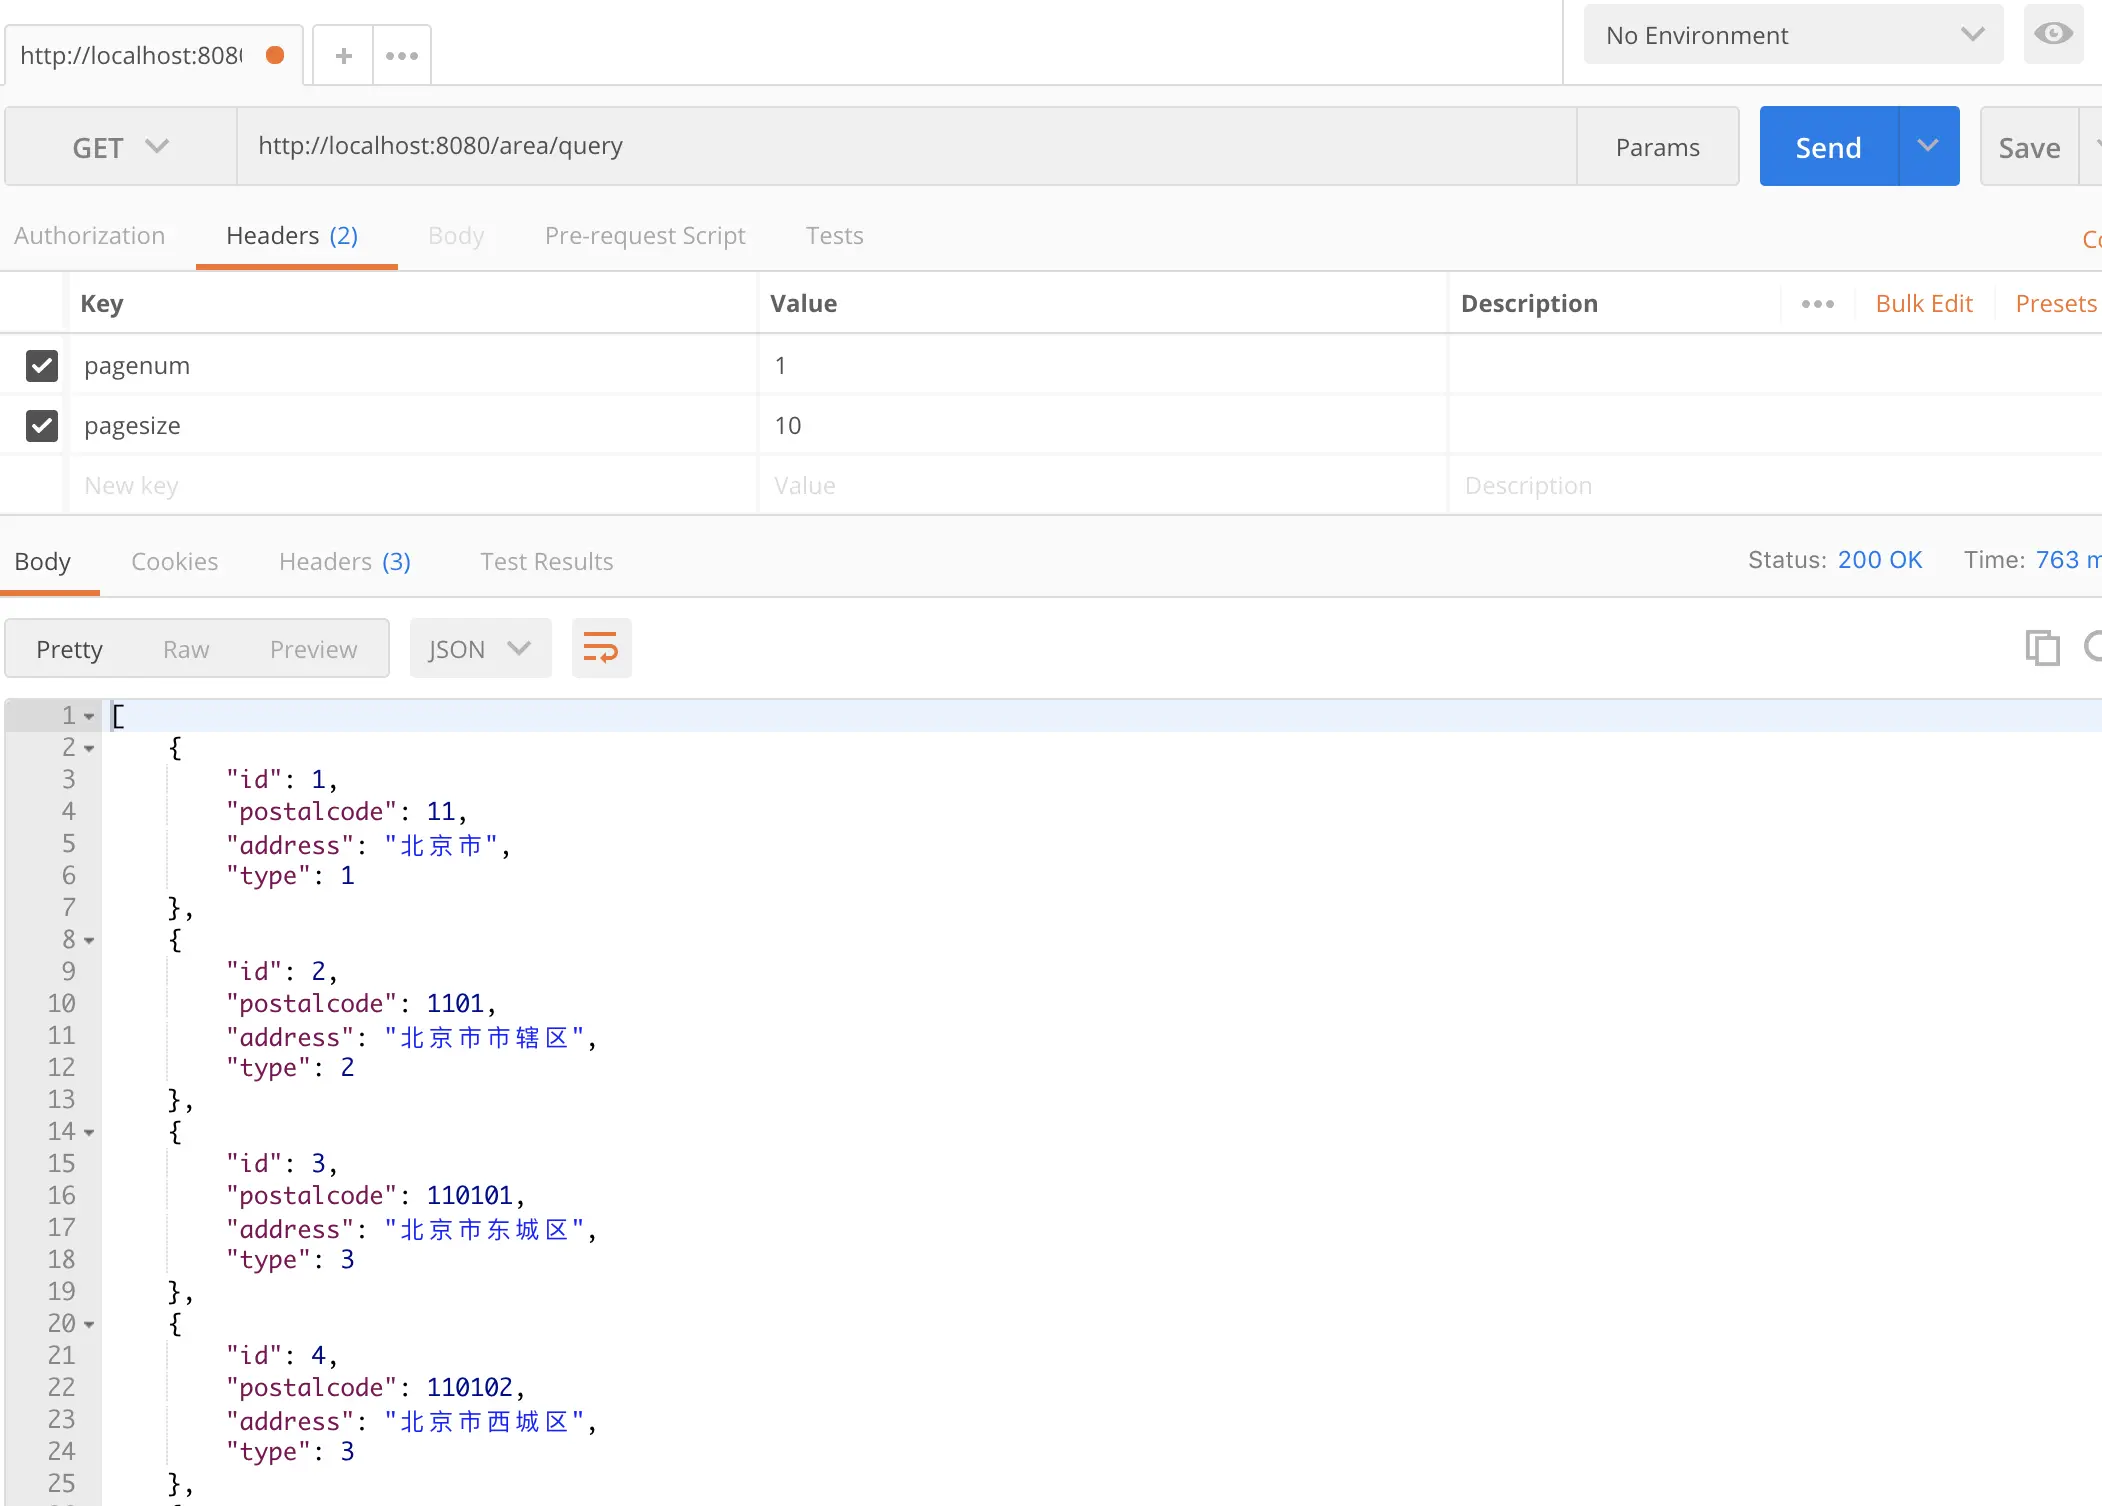Click the environment quick look eye icon

[x=2053, y=34]
